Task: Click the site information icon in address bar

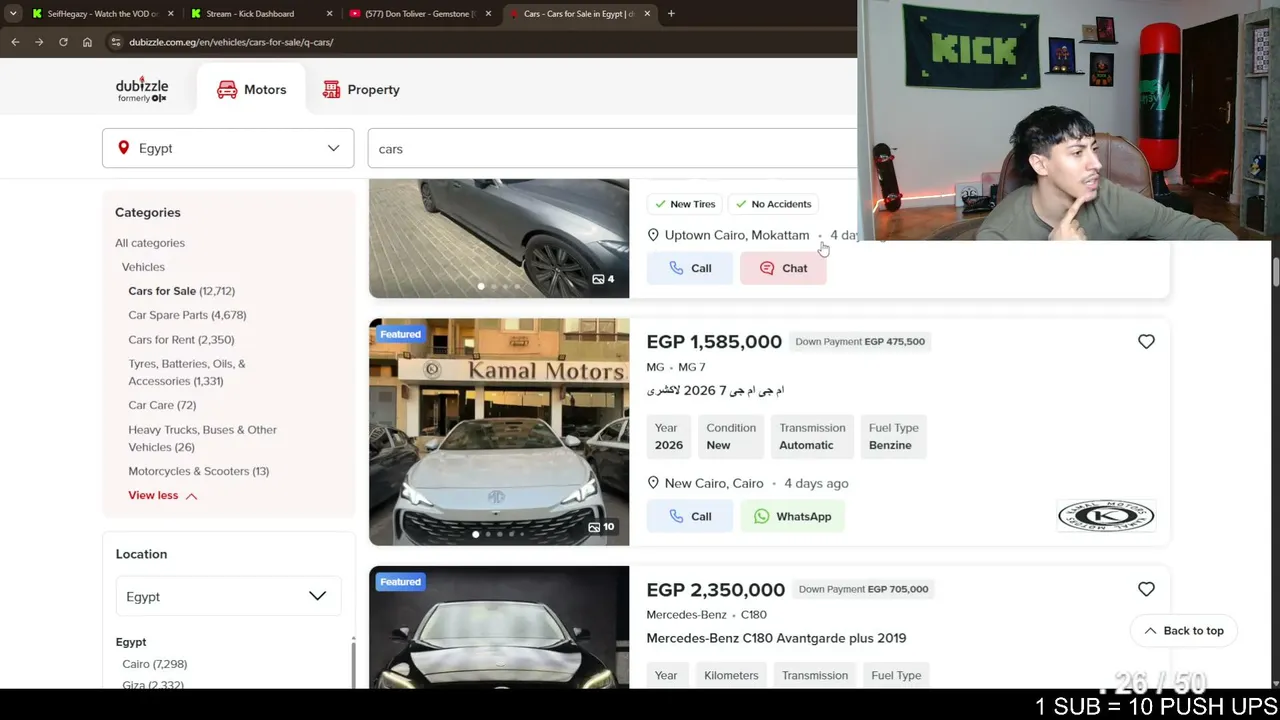Action: (x=116, y=42)
